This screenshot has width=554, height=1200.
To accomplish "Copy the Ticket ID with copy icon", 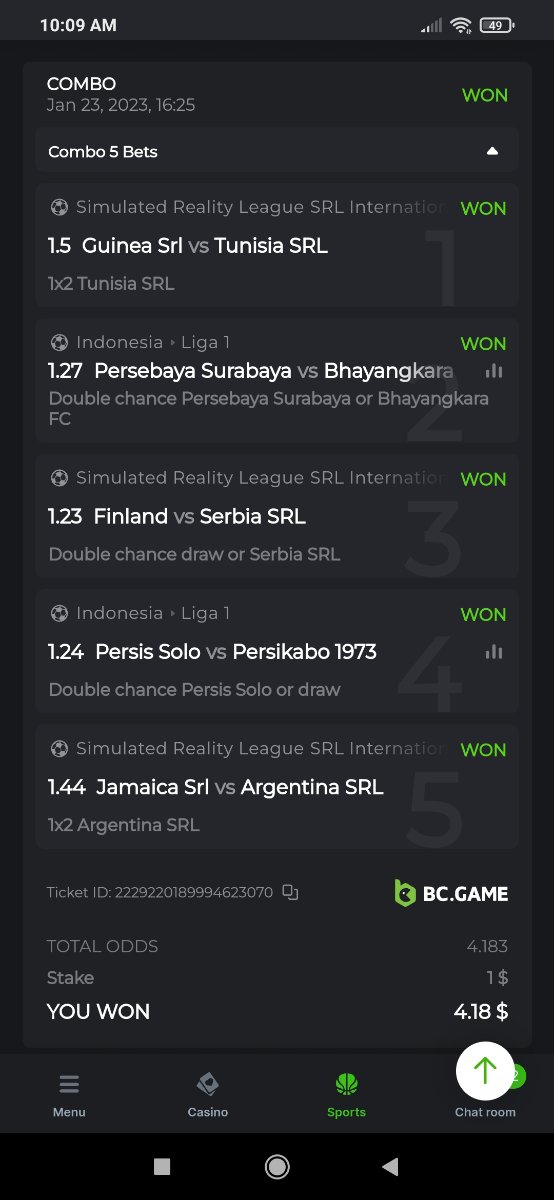I will (x=290, y=892).
